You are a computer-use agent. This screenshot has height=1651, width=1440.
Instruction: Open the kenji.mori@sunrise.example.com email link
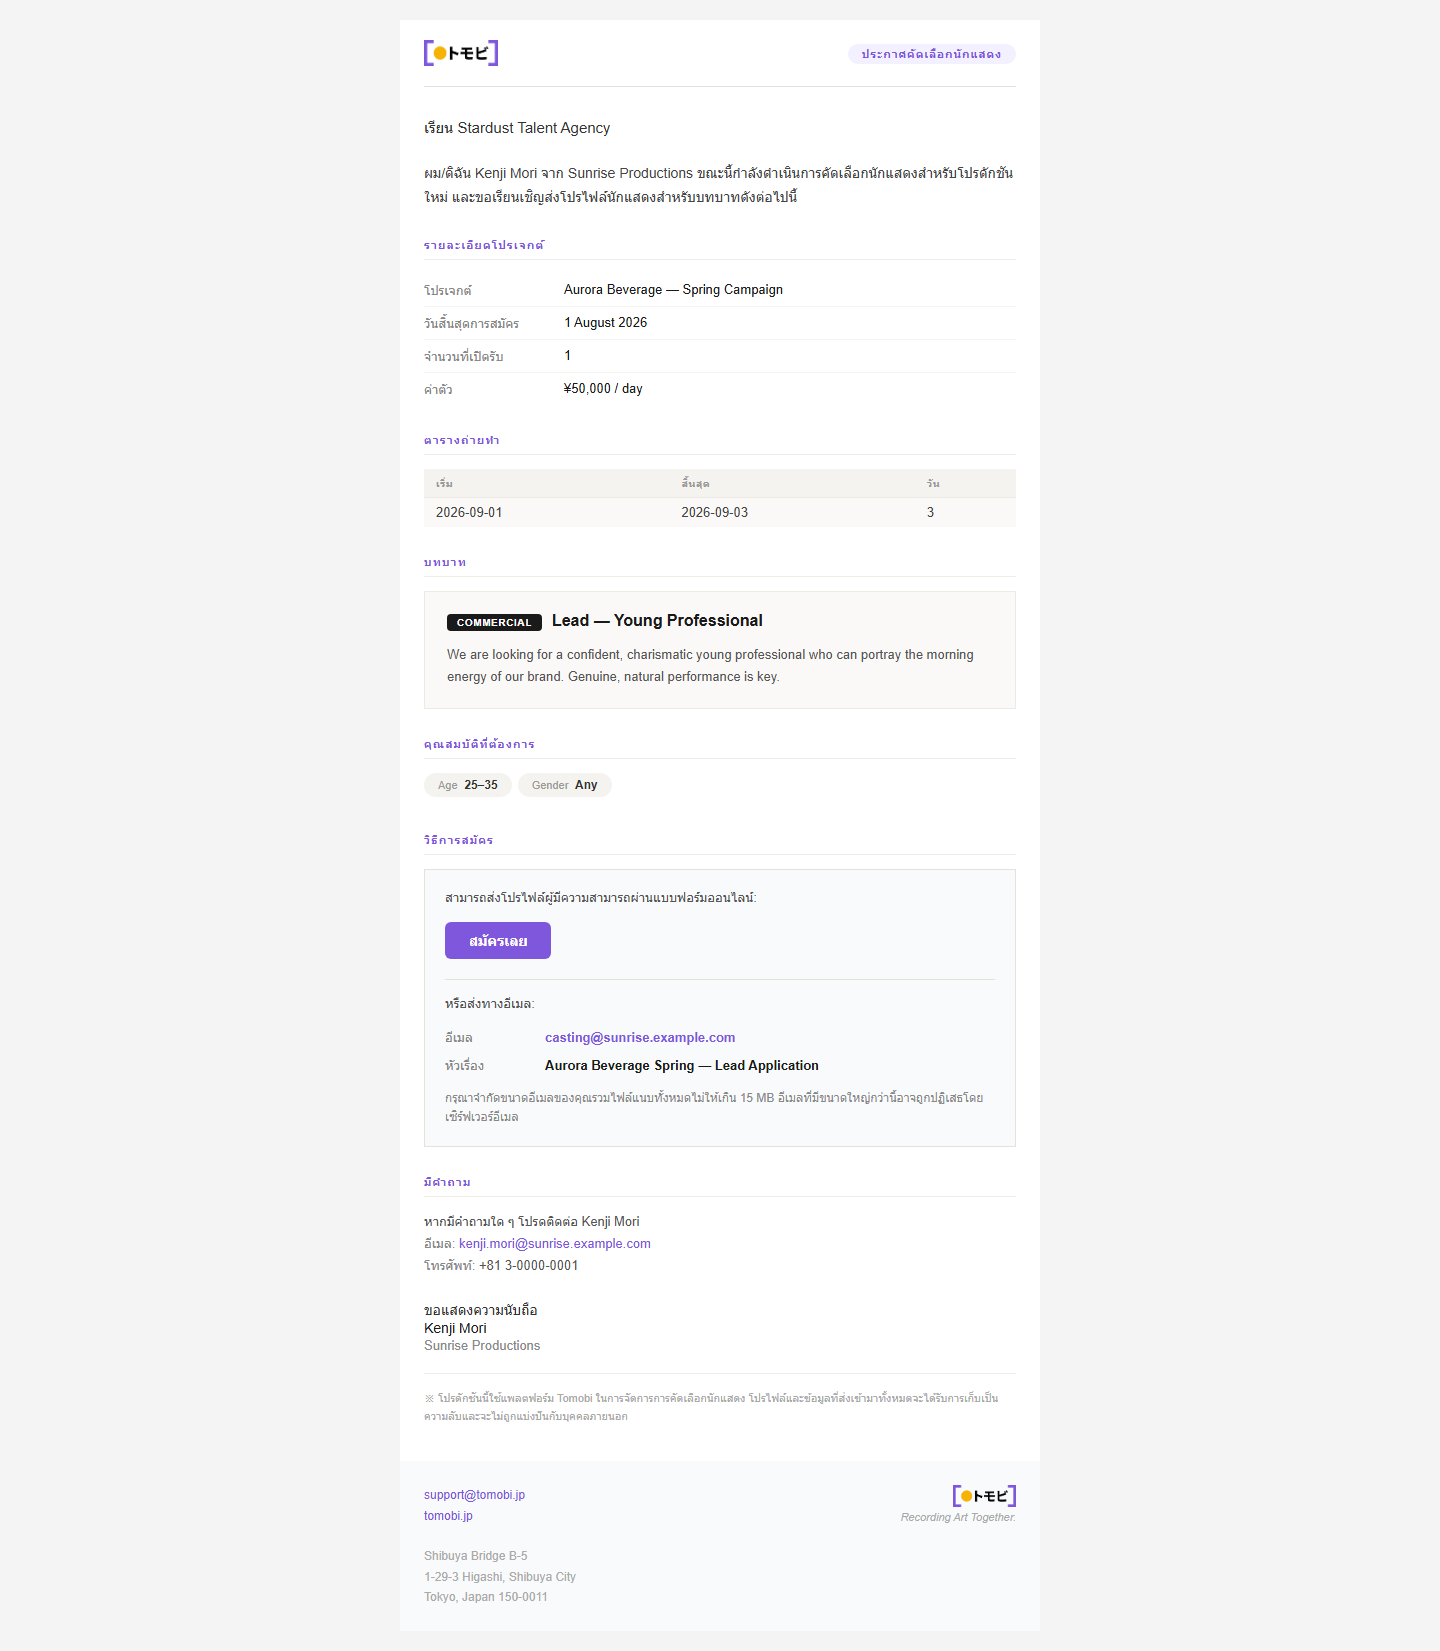[x=555, y=1244]
